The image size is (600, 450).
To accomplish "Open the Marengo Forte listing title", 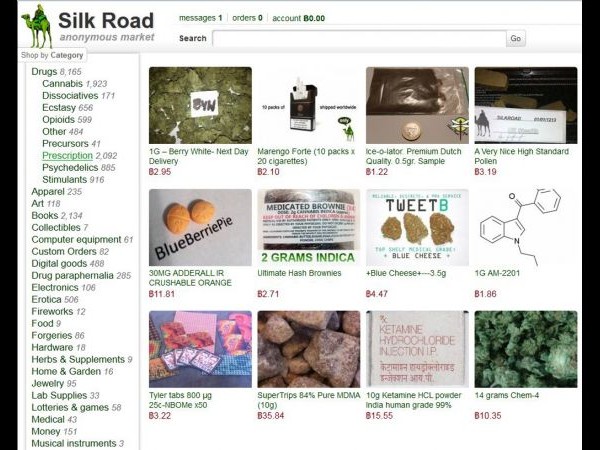I will point(306,156).
